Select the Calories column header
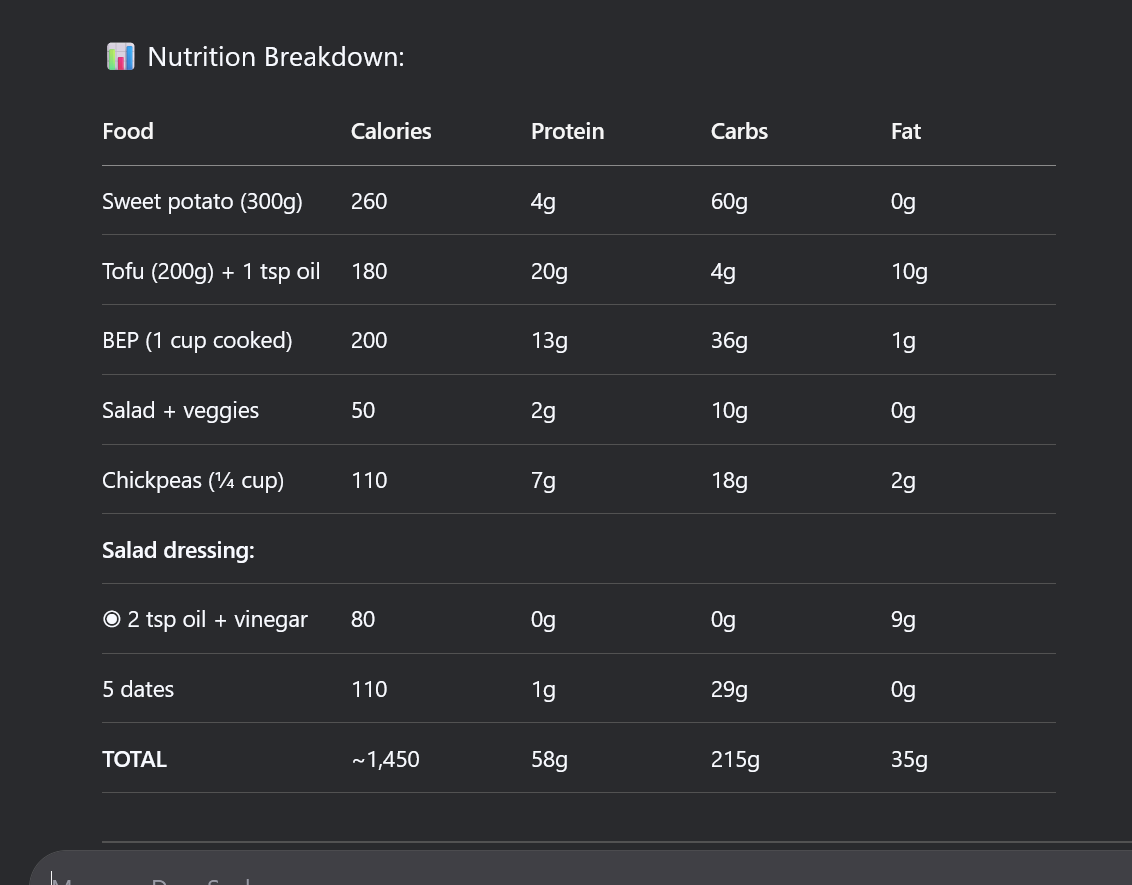 click(x=391, y=132)
